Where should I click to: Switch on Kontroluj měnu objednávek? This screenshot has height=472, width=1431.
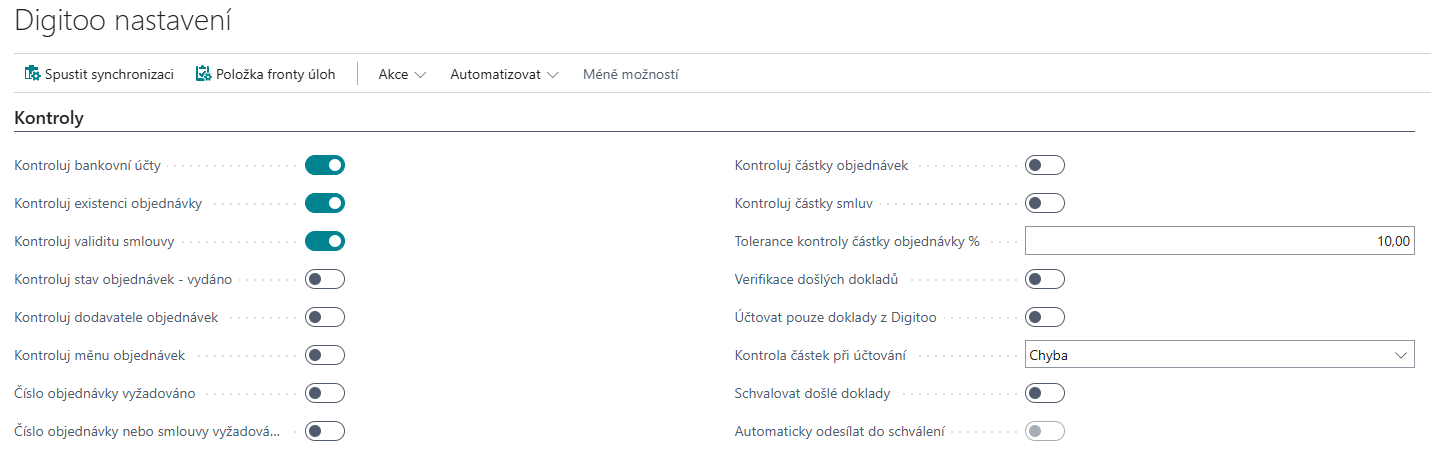325,355
